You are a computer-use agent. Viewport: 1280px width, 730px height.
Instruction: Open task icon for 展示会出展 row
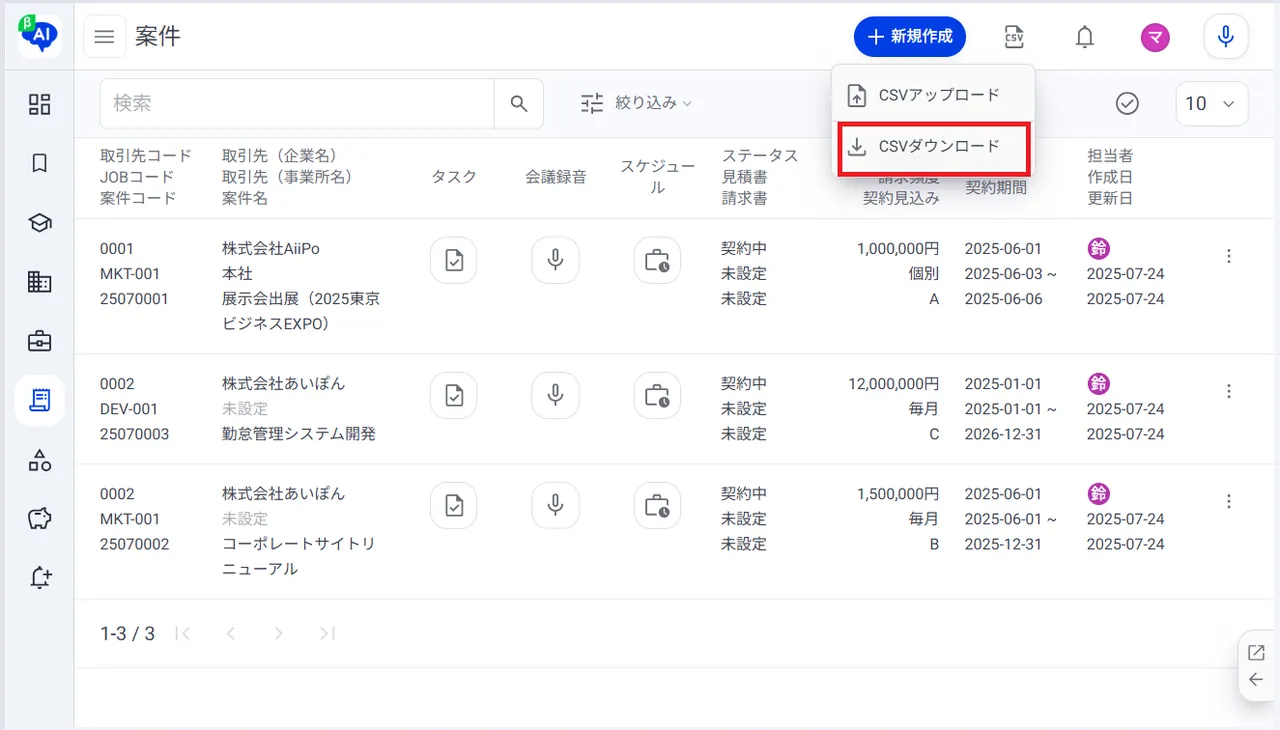[x=454, y=261]
